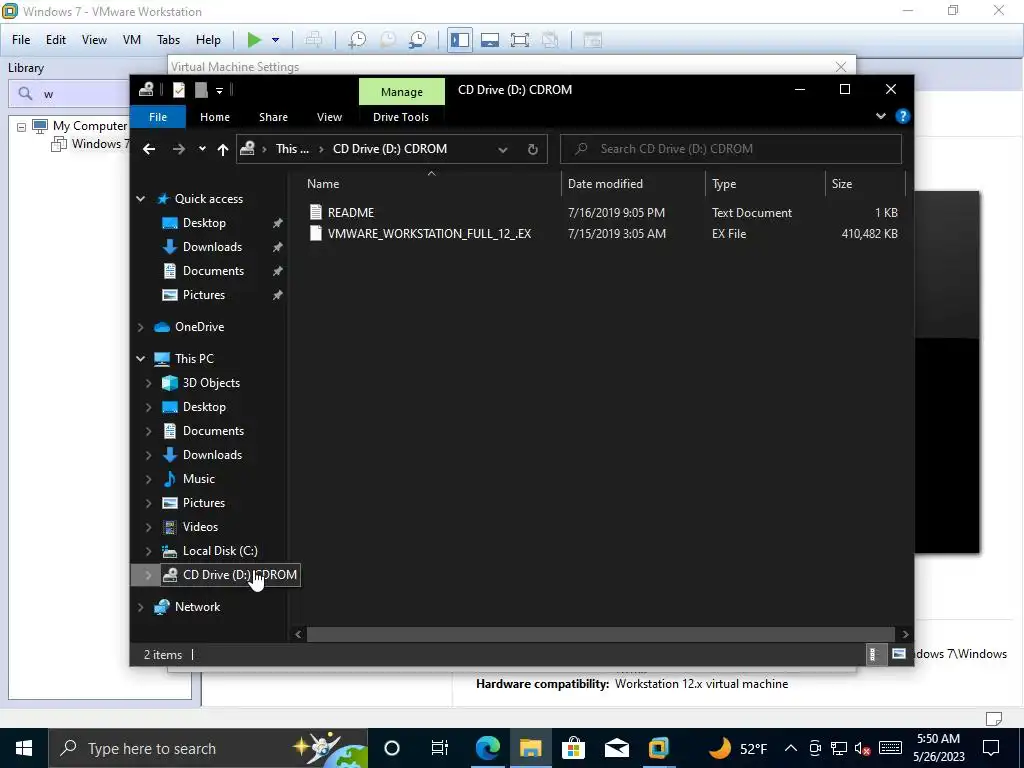Click the Properties quick access icon

click(x=178, y=90)
